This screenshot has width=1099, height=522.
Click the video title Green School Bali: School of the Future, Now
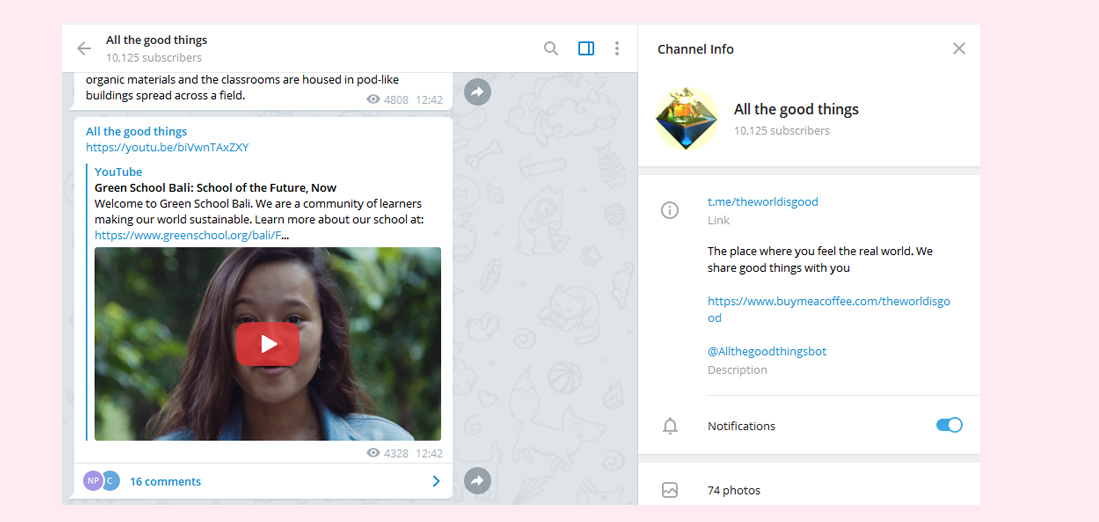[216, 188]
